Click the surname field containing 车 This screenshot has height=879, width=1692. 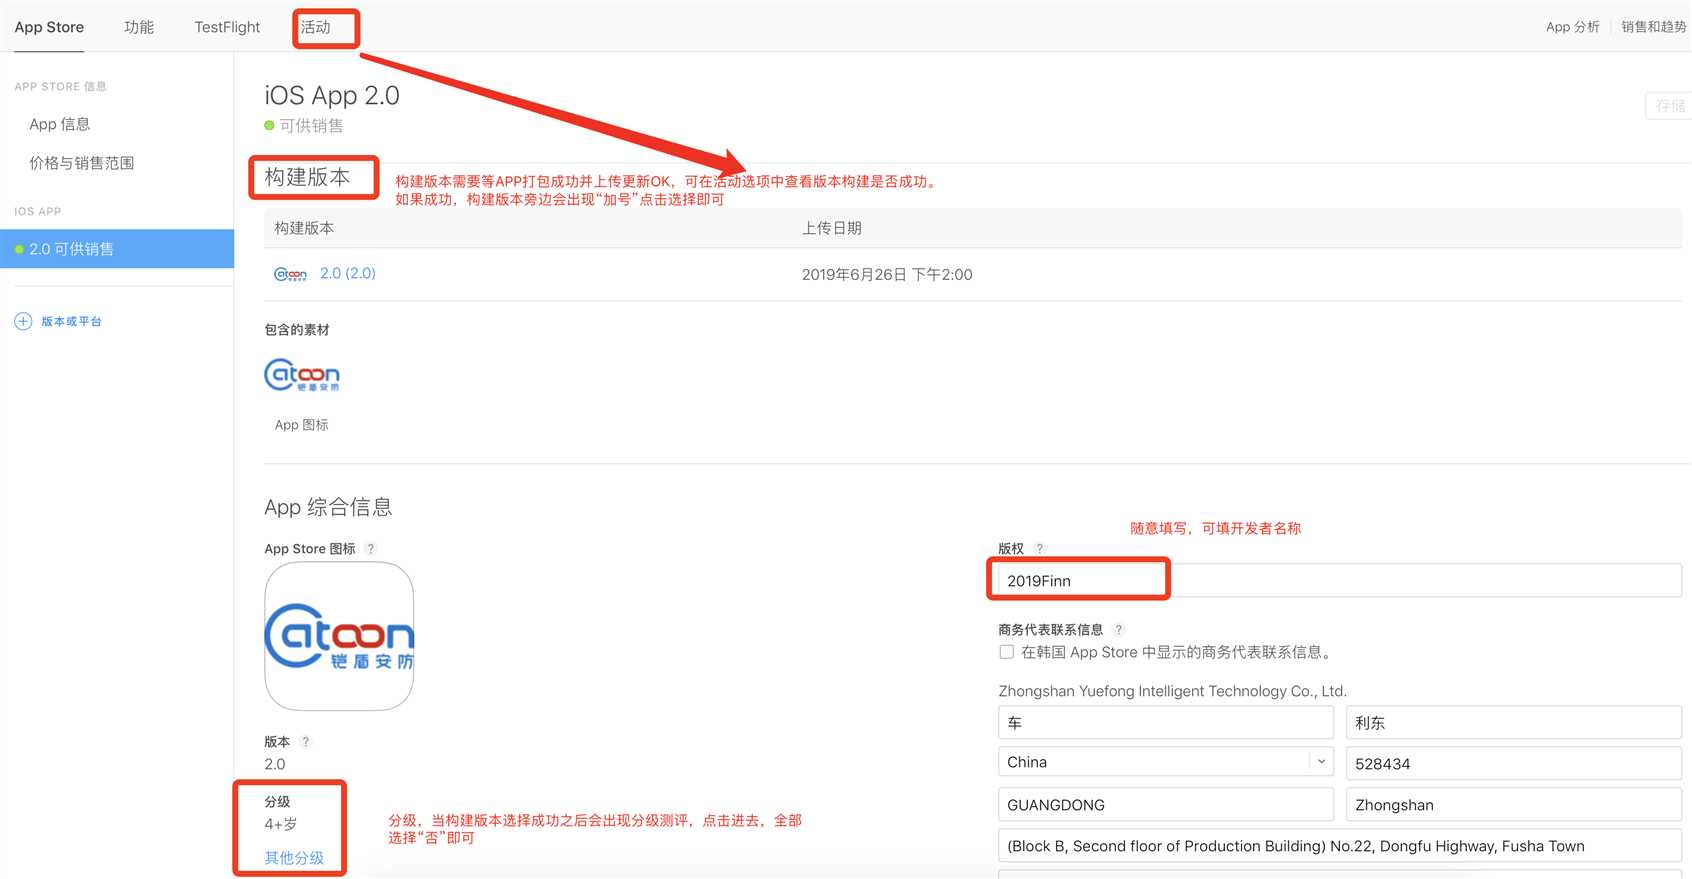tap(1166, 723)
